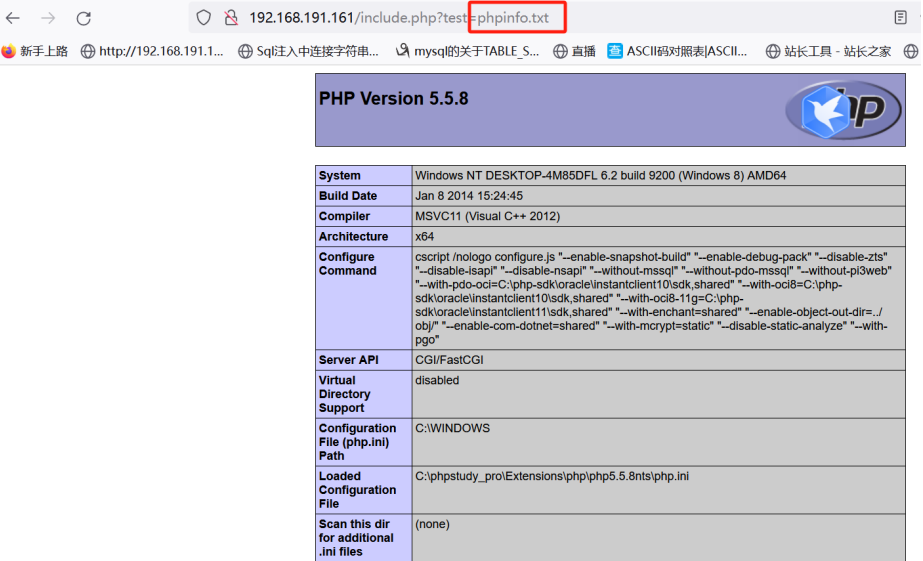Reload the current page
The height and width of the screenshot is (561, 923).
point(84,18)
